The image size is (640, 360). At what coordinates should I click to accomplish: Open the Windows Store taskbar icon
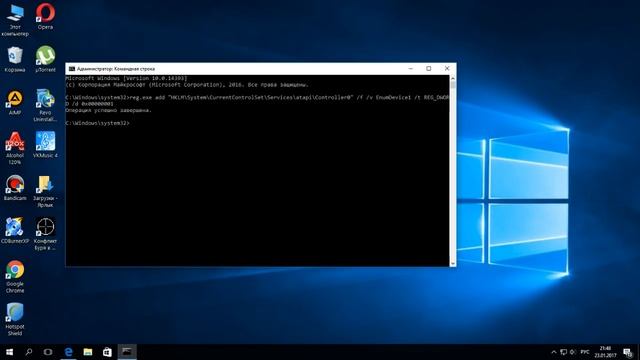[x=107, y=352]
